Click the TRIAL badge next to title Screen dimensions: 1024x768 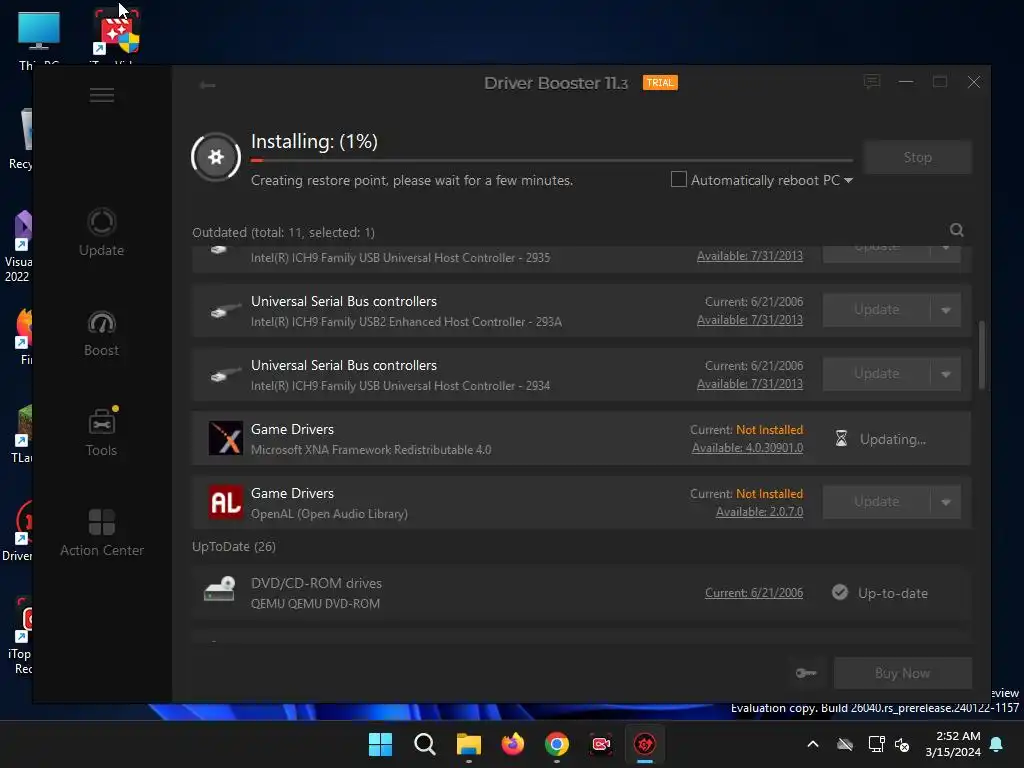pyautogui.click(x=660, y=83)
